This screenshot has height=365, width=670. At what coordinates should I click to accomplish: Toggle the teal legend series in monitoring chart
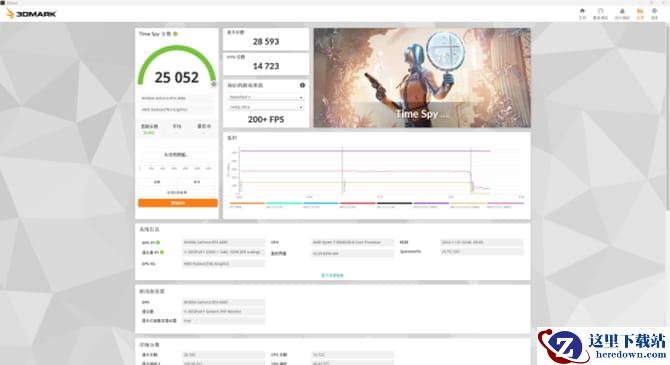click(284, 203)
